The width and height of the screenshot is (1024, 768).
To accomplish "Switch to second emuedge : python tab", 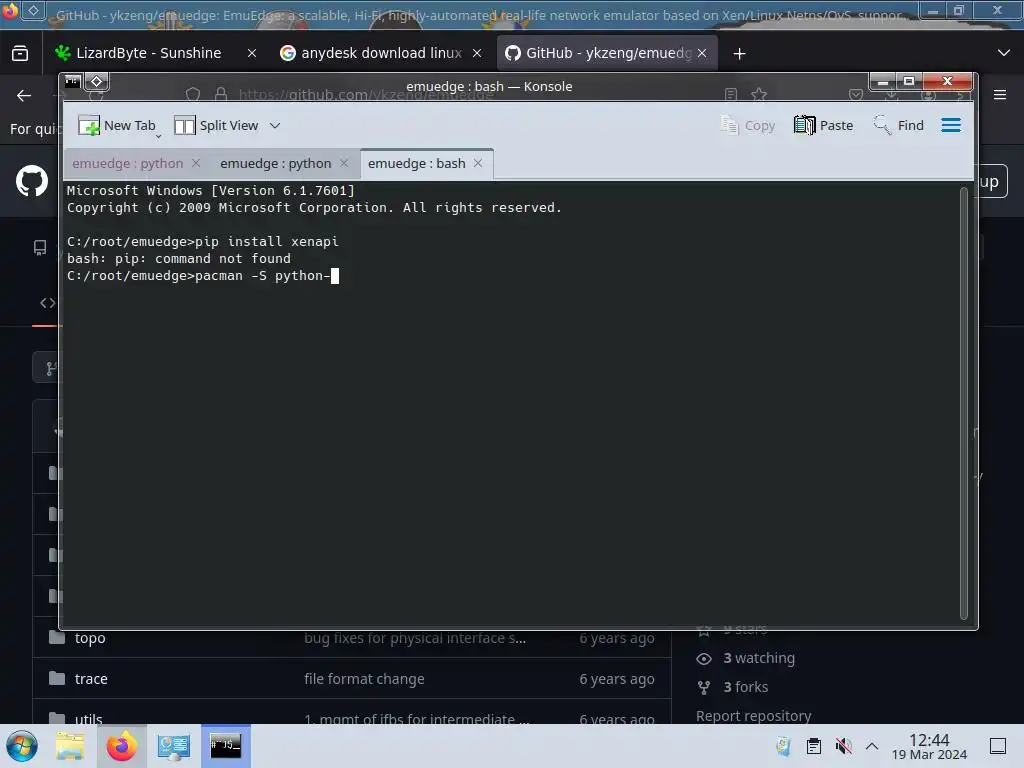I will pyautogui.click(x=276, y=163).
